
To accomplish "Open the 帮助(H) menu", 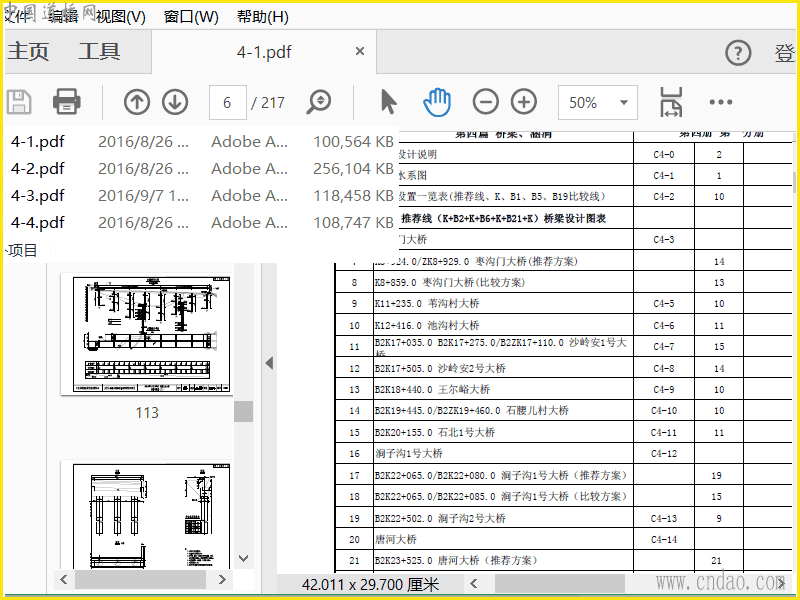I will tap(263, 17).
